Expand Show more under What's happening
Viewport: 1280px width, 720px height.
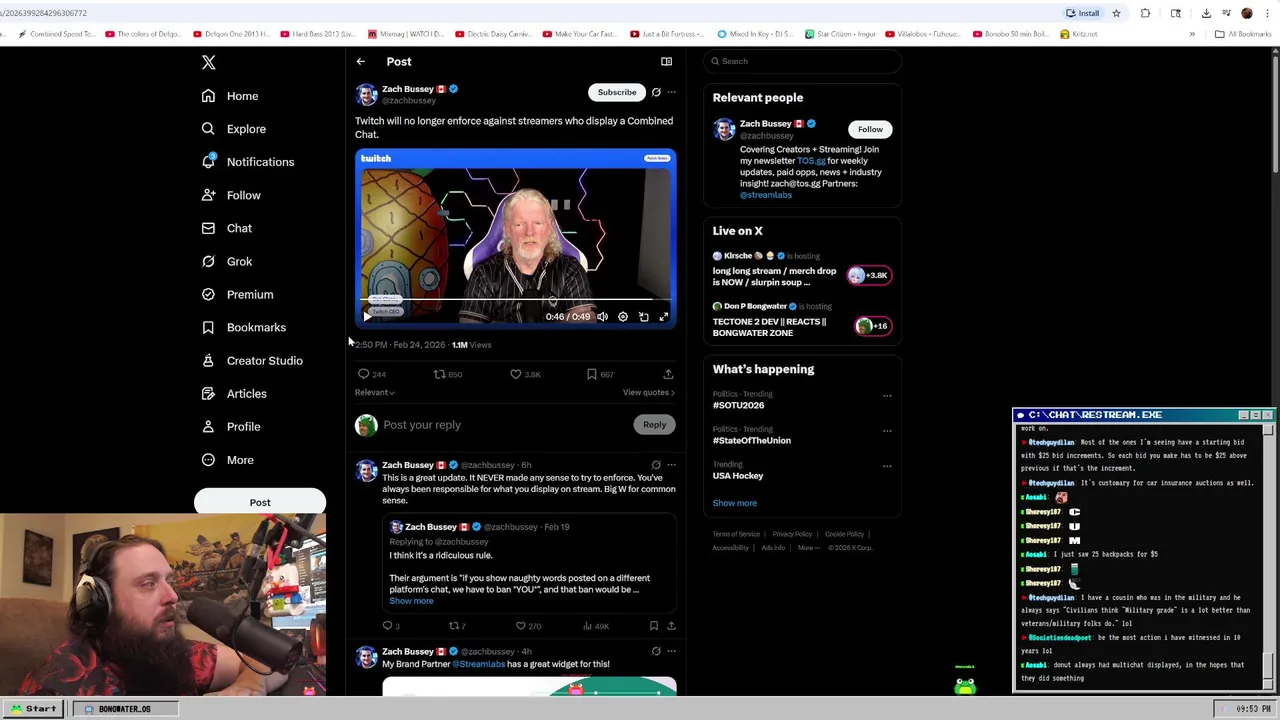[x=735, y=503]
